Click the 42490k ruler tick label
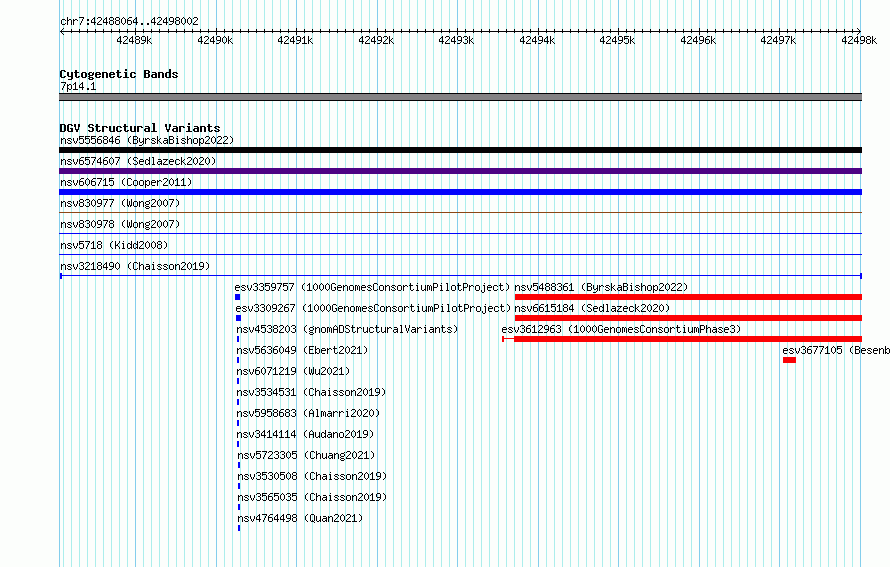This screenshot has width=890, height=567. pyautogui.click(x=215, y=40)
